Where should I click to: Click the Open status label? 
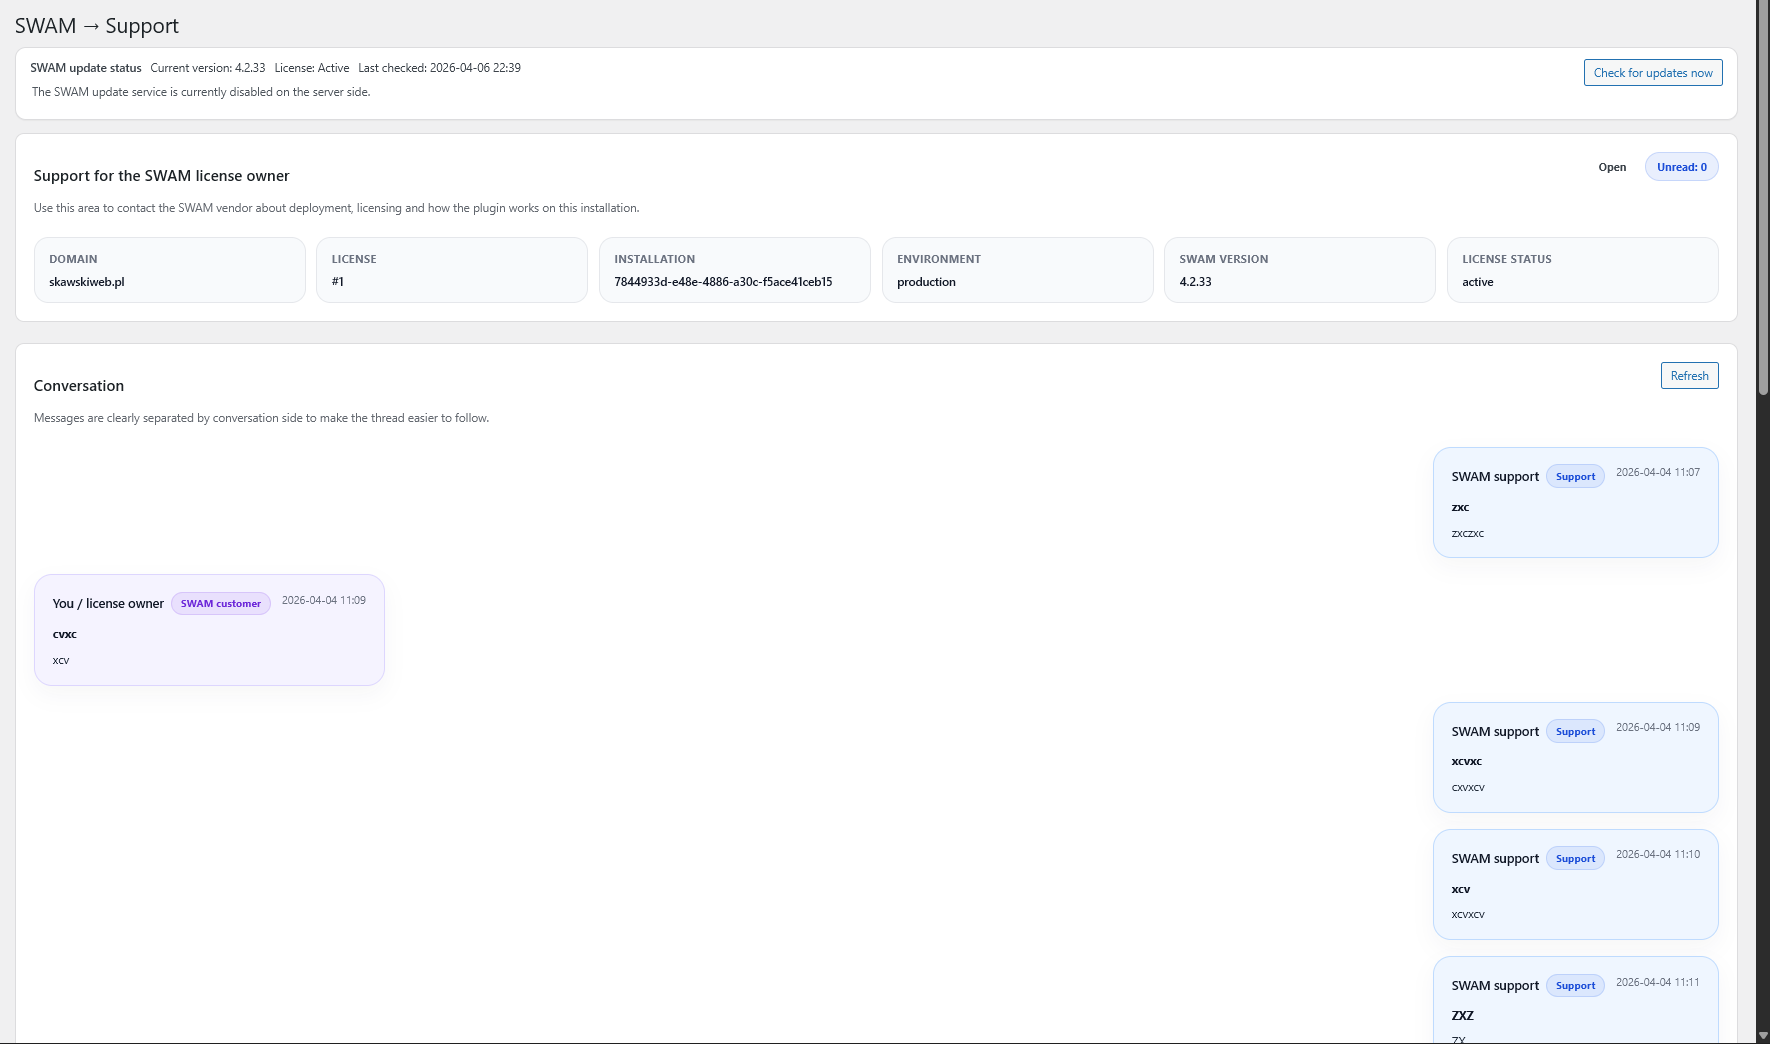tap(1611, 167)
